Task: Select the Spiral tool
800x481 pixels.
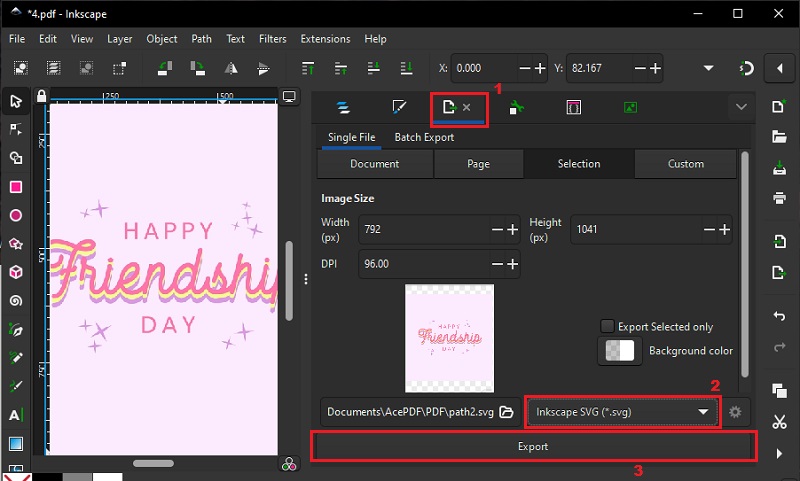Action: 16,301
